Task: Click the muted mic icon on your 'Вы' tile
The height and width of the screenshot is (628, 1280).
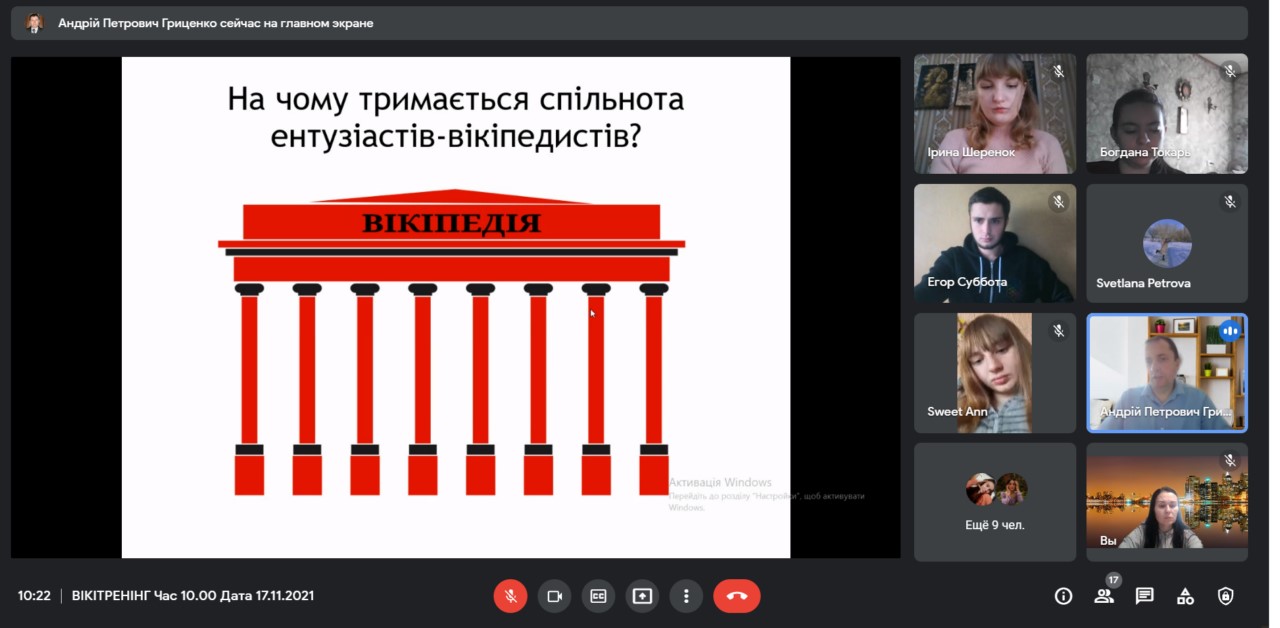Action: coord(1230,461)
